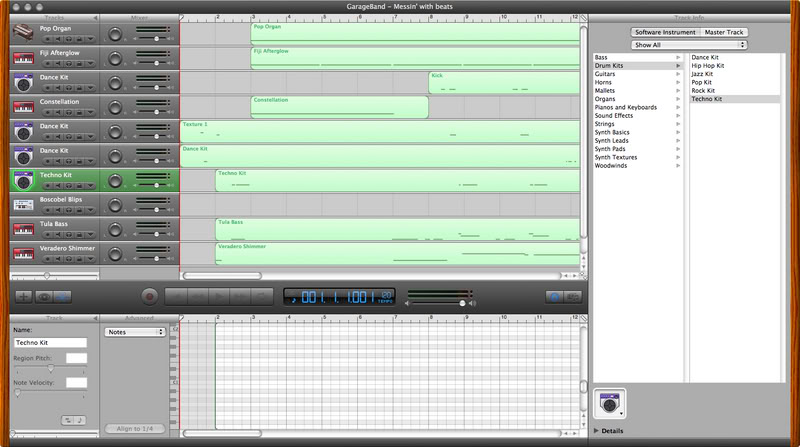Collapse the editor Track header arrow

(x=95, y=318)
